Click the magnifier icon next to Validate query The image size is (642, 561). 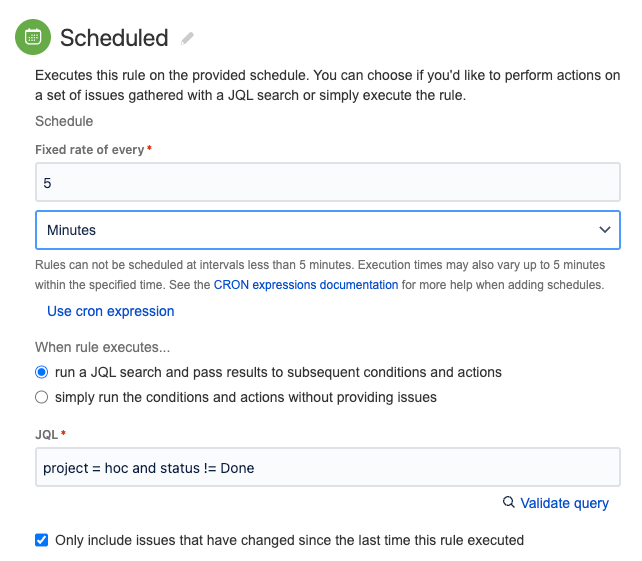click(509, 502)
